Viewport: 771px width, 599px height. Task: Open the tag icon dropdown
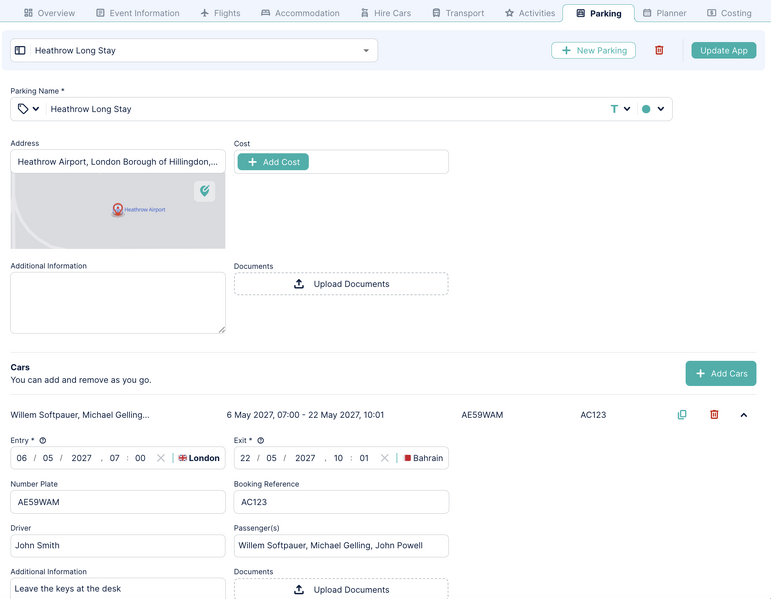[29, 109]
